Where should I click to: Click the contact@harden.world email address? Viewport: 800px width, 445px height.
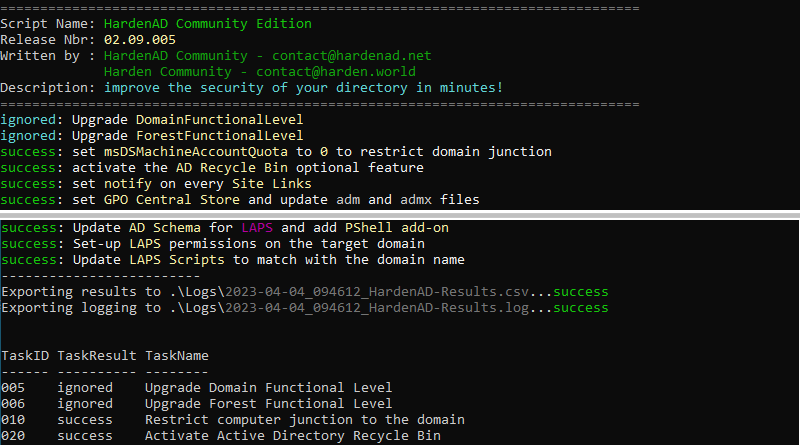[336, 71]
